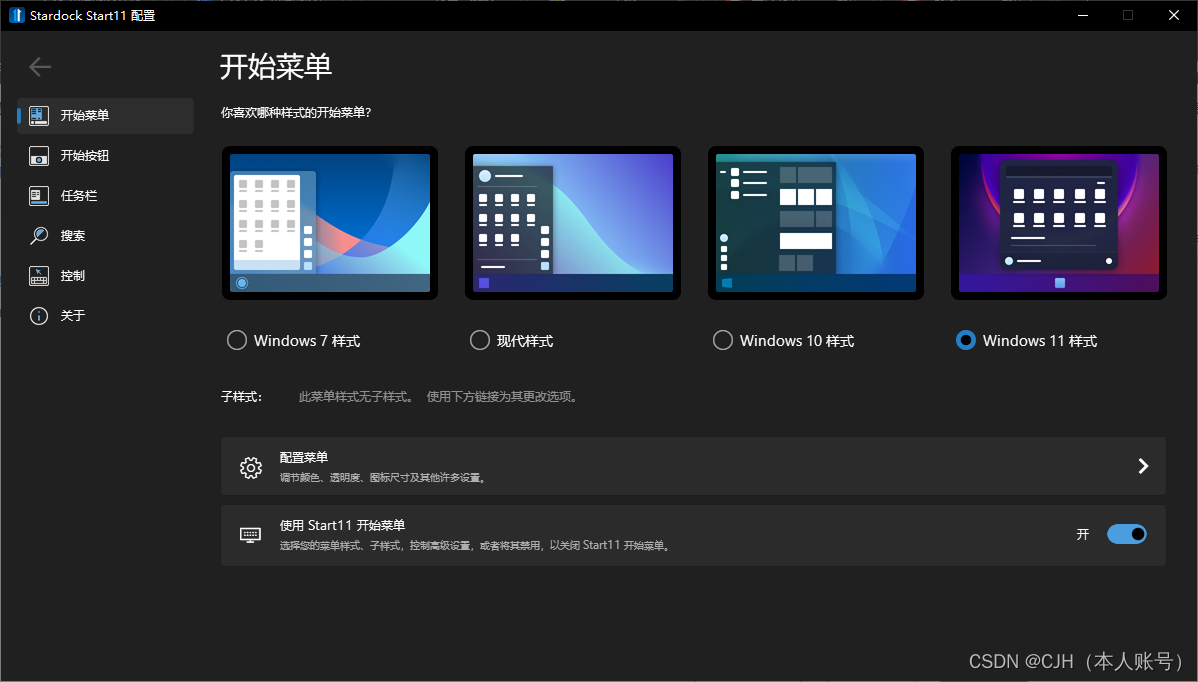Open the 搜索 settings section
The image size is (1198, 682).
38,235
